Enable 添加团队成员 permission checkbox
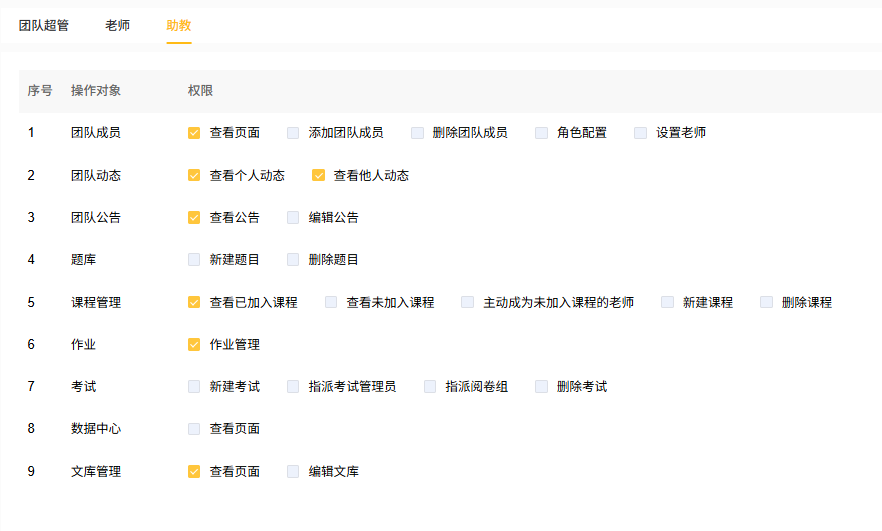 pyautogui.click(x=293, y=133)
